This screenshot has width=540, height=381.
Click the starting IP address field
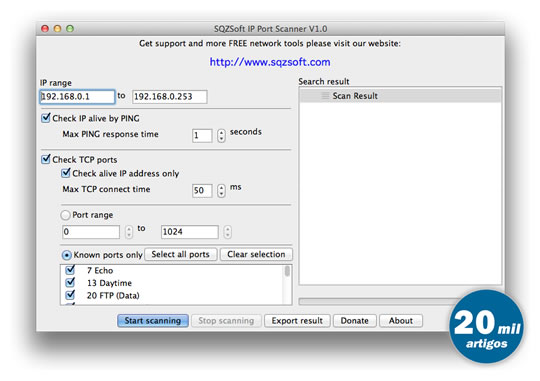77,97
